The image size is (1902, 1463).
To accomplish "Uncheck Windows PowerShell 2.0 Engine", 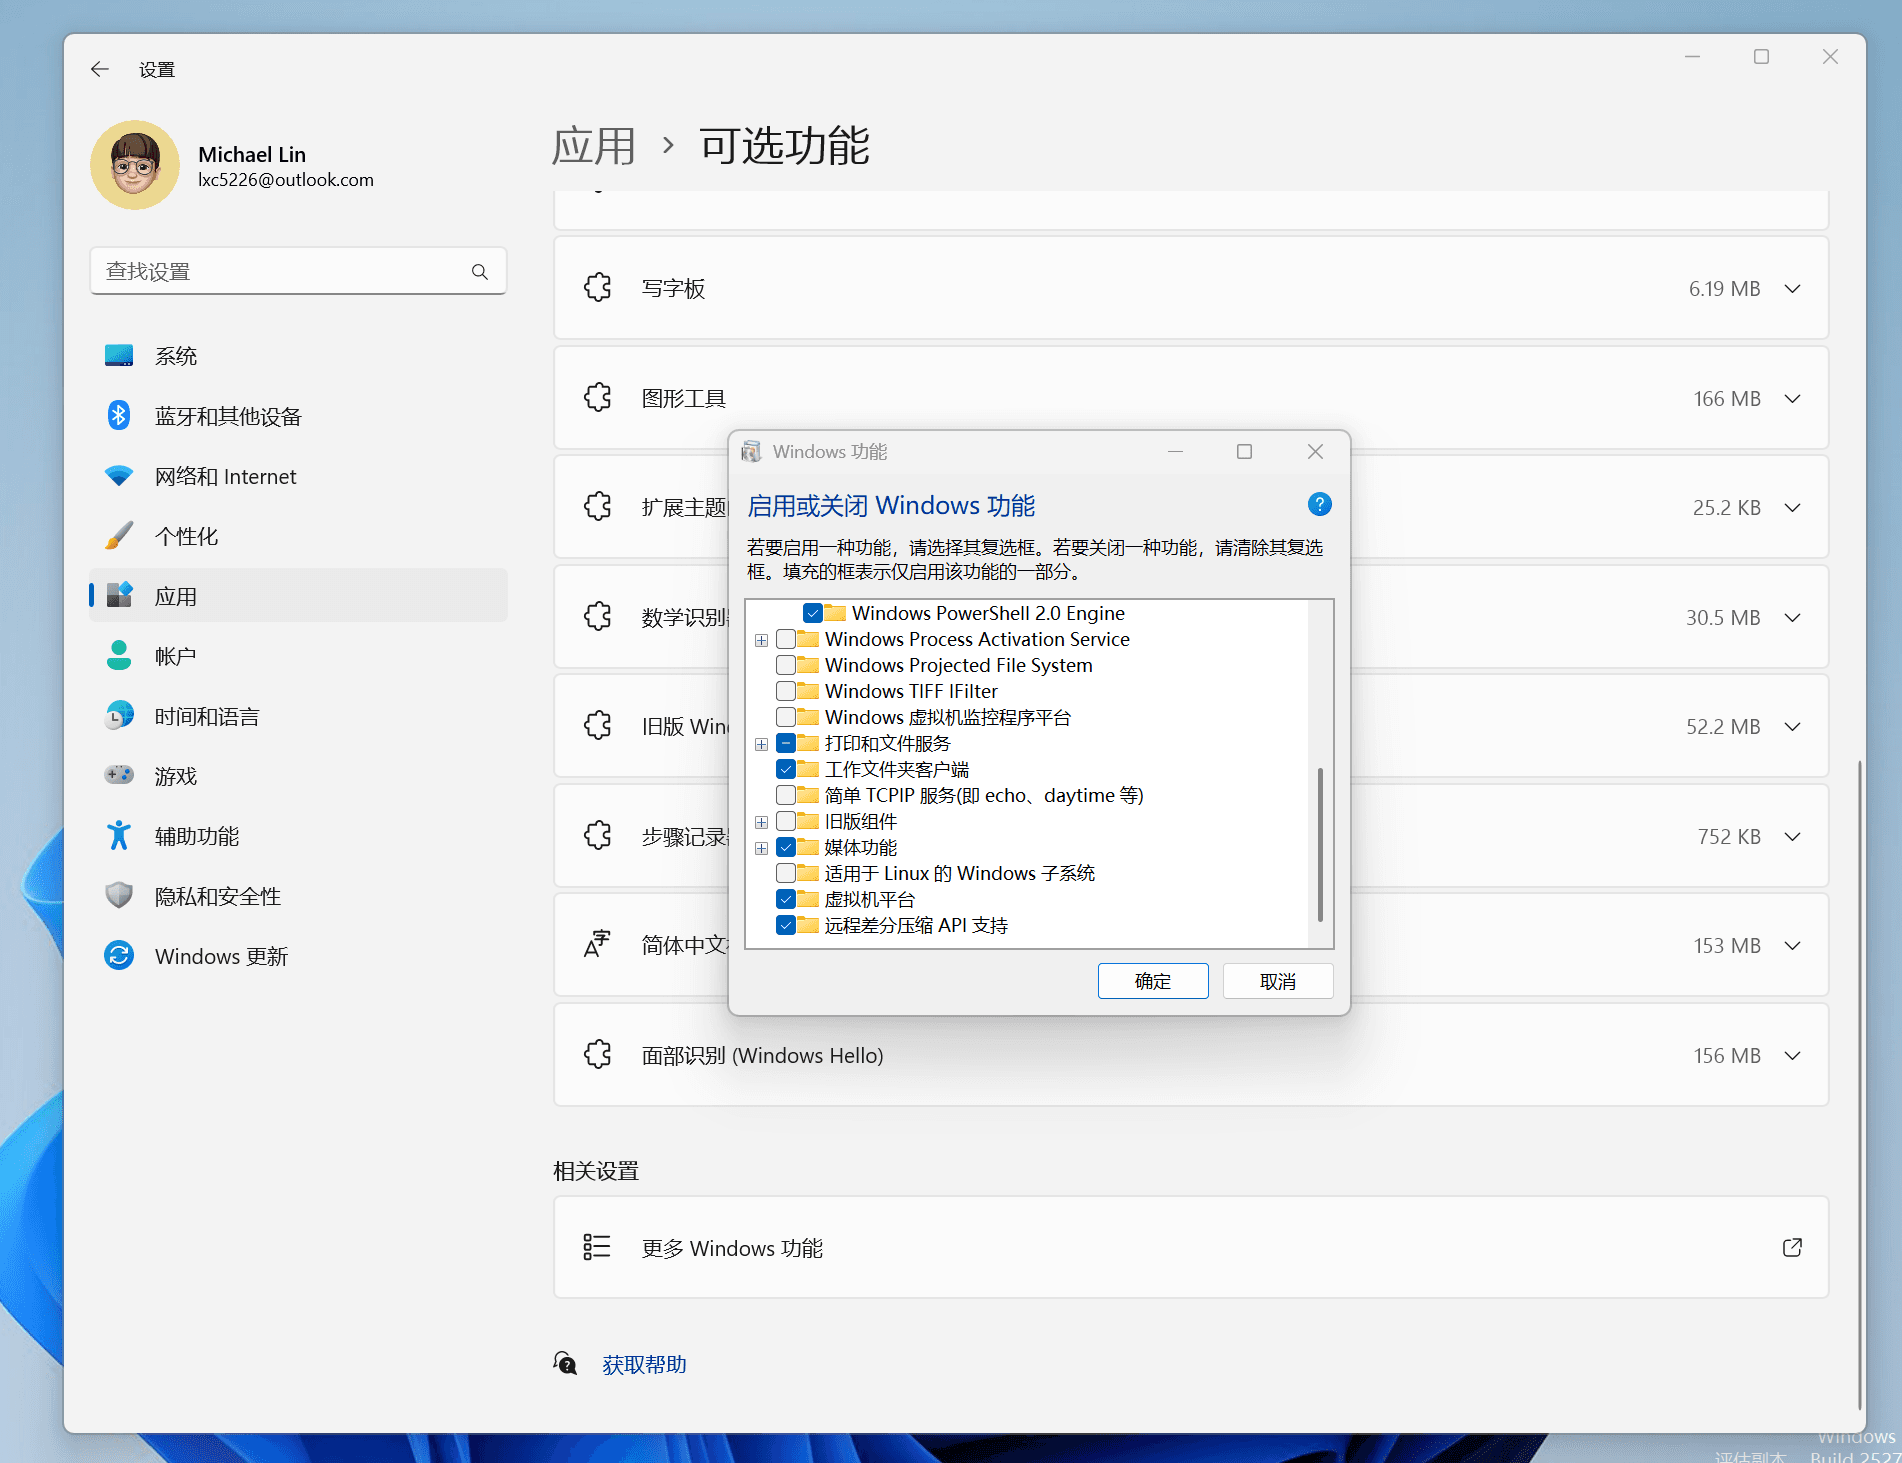I will (x=813, y=613).
